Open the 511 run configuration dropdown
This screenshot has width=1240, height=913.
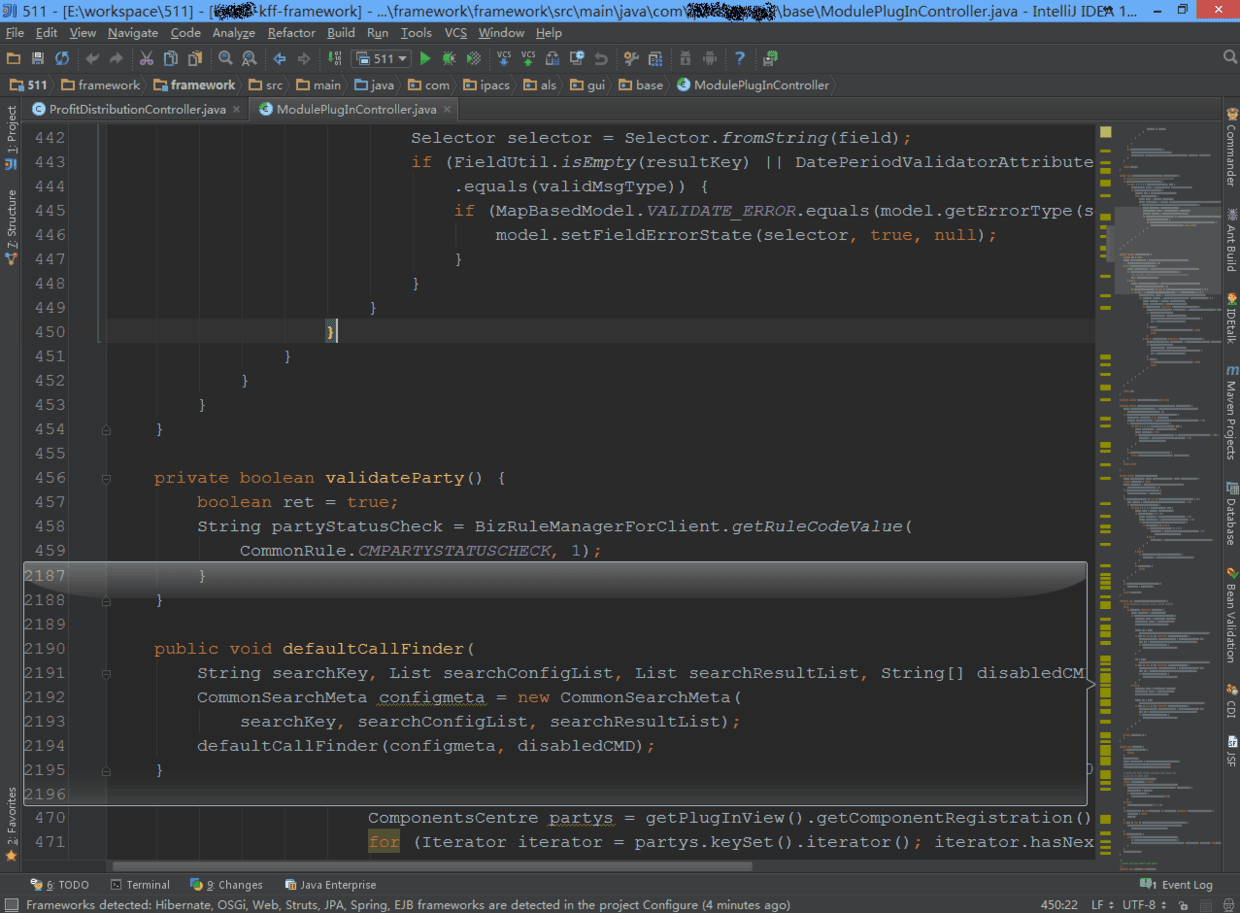click(382, 59)
